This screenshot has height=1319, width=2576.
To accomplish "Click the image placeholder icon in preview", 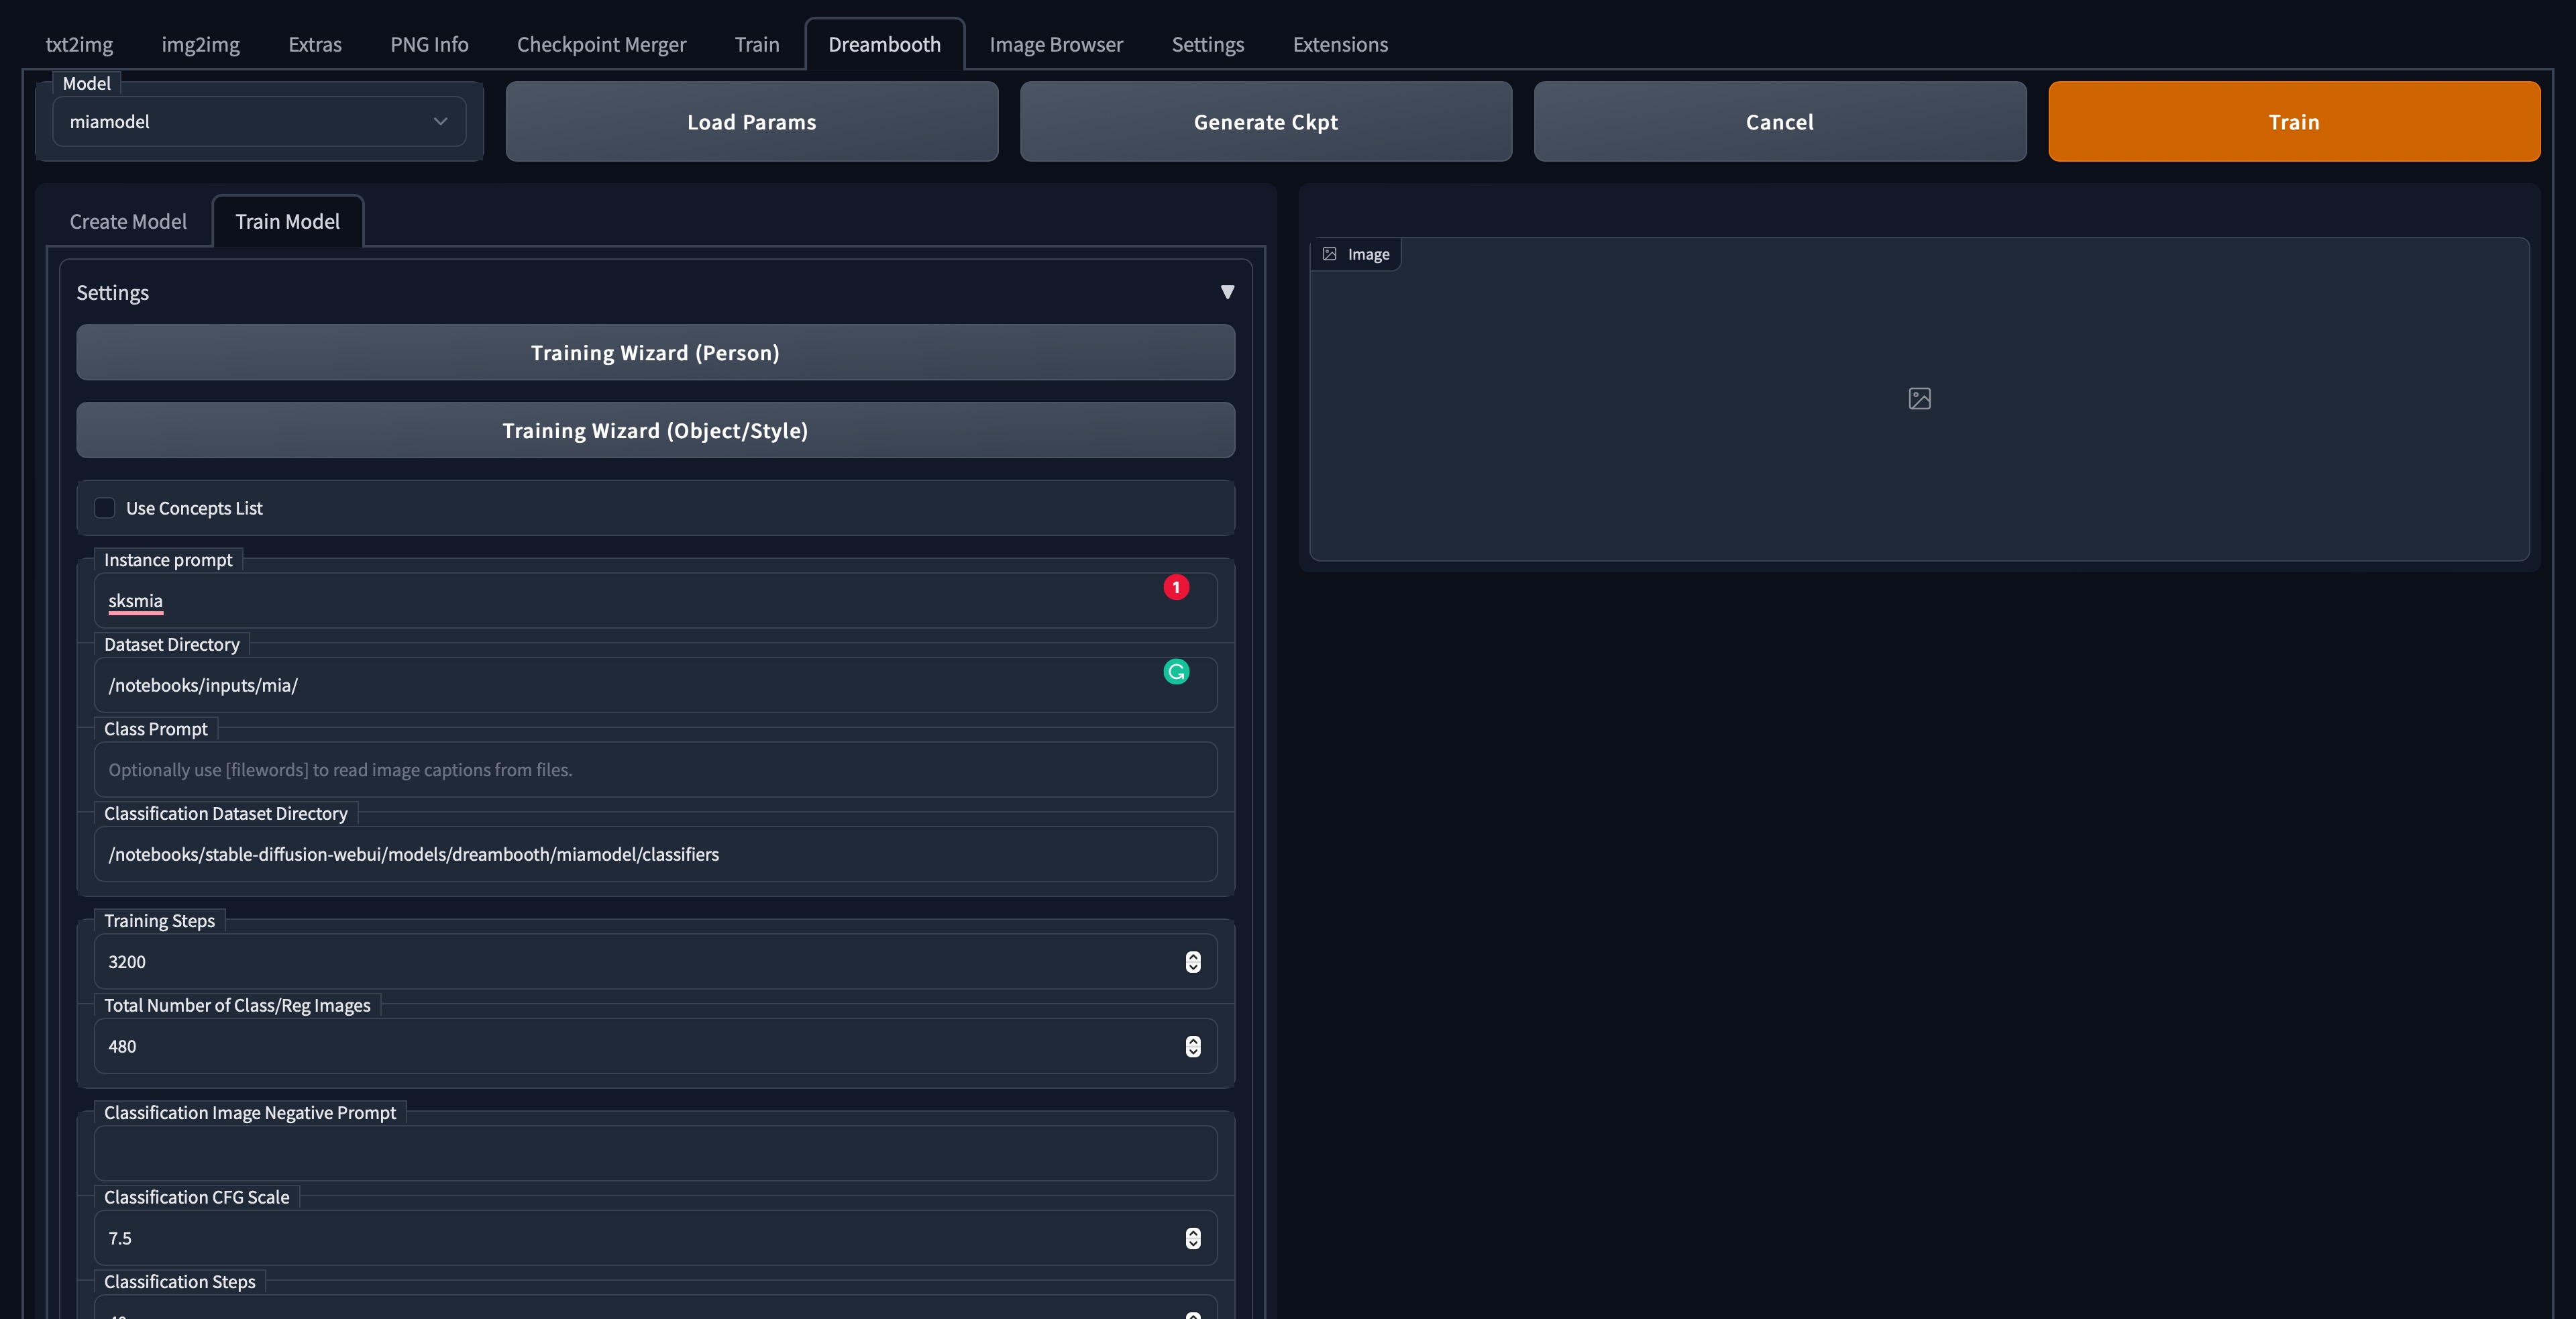I will pos(1919,399).
